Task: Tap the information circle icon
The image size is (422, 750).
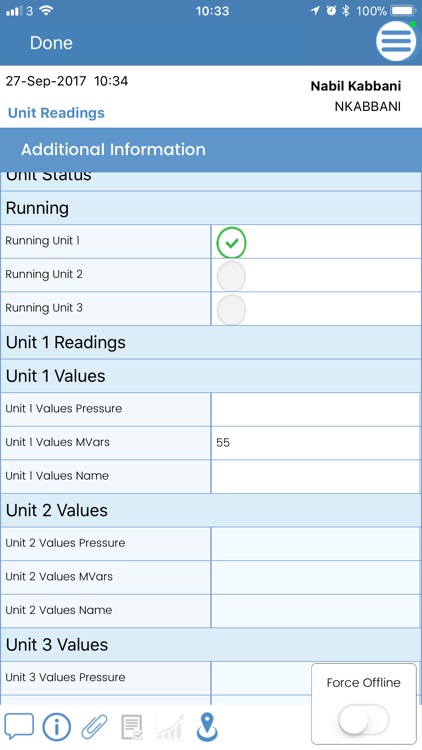Action: pyautogui.click(x=56, y=727)
